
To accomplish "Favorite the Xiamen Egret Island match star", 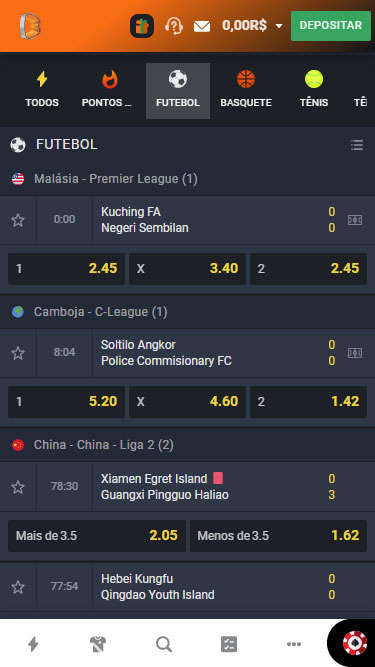I will click(18, 487).
